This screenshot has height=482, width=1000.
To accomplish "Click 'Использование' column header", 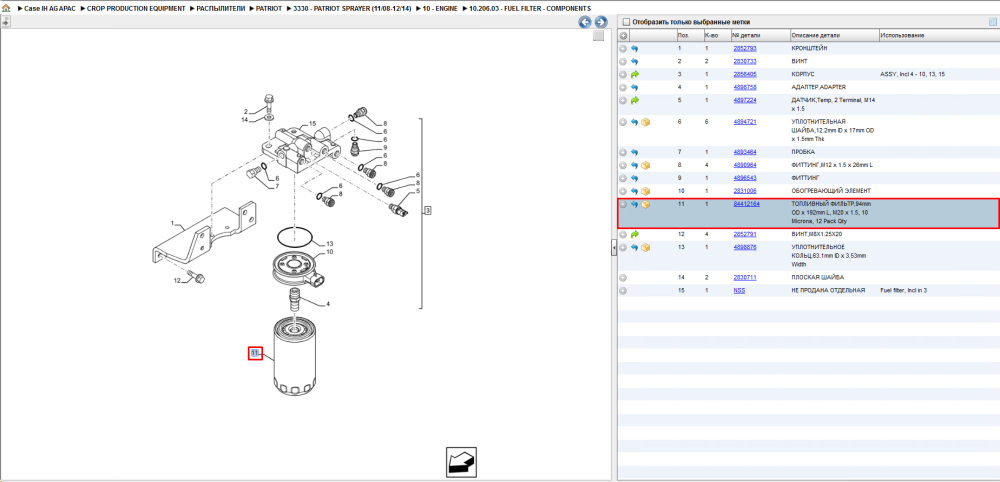I will coord(939,36).
